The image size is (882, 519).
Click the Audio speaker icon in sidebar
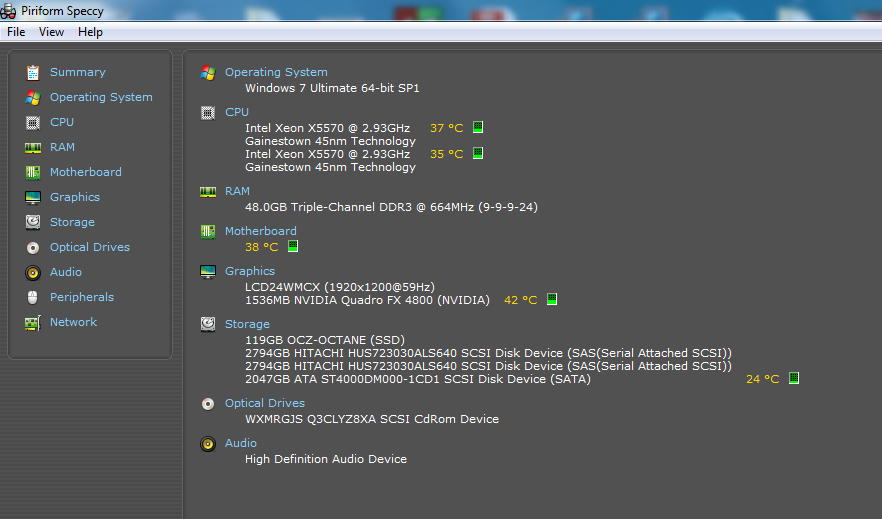click(33, 273)
